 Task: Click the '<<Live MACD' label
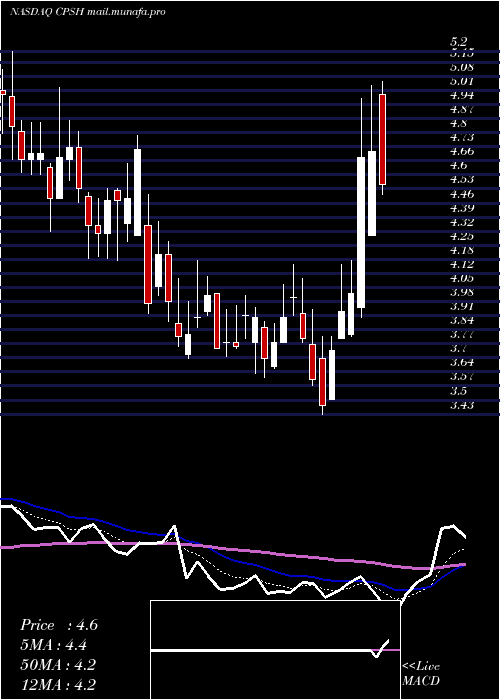pos(421,674)
